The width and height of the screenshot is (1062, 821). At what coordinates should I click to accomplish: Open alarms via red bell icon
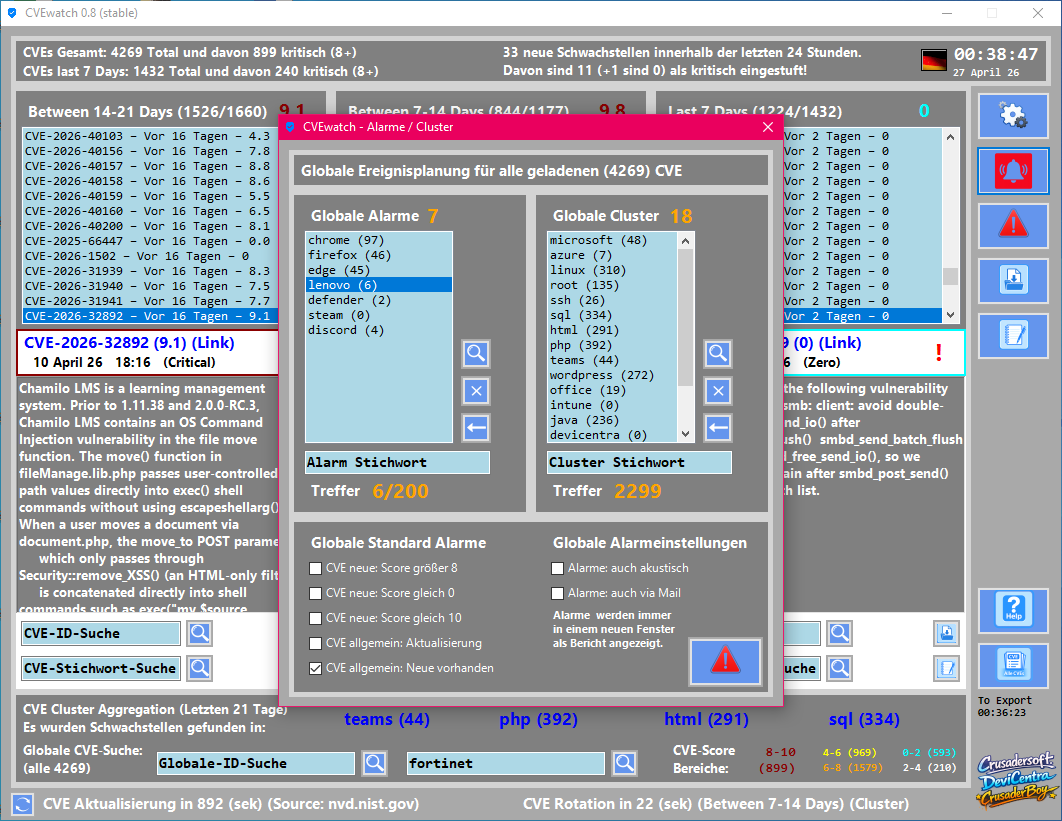coord(1013,171)
